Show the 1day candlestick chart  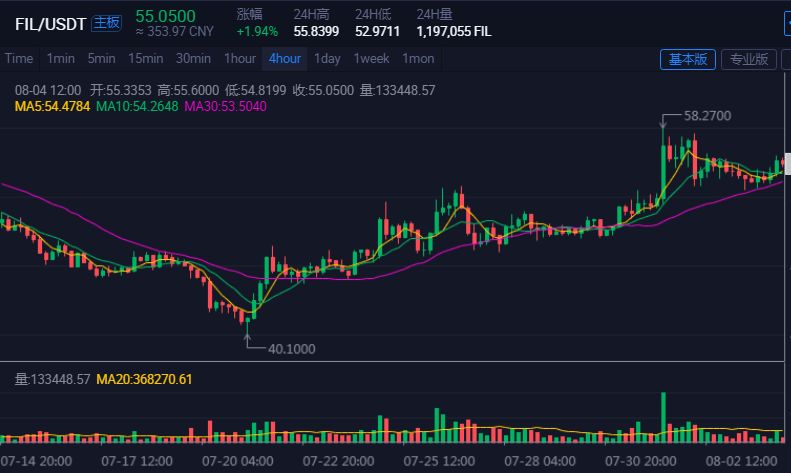click(327, 58)
